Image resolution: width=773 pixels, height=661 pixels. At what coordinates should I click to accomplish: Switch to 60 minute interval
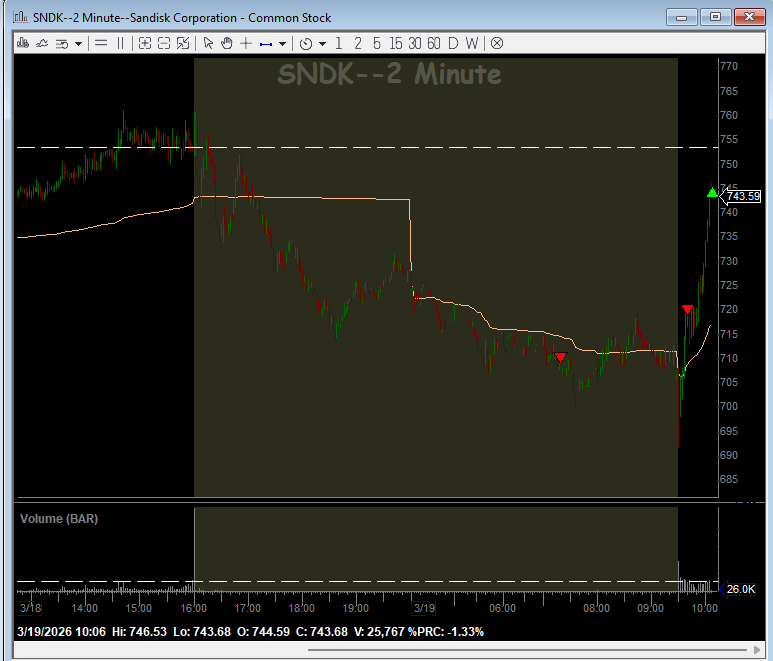[x=434, y=43]
